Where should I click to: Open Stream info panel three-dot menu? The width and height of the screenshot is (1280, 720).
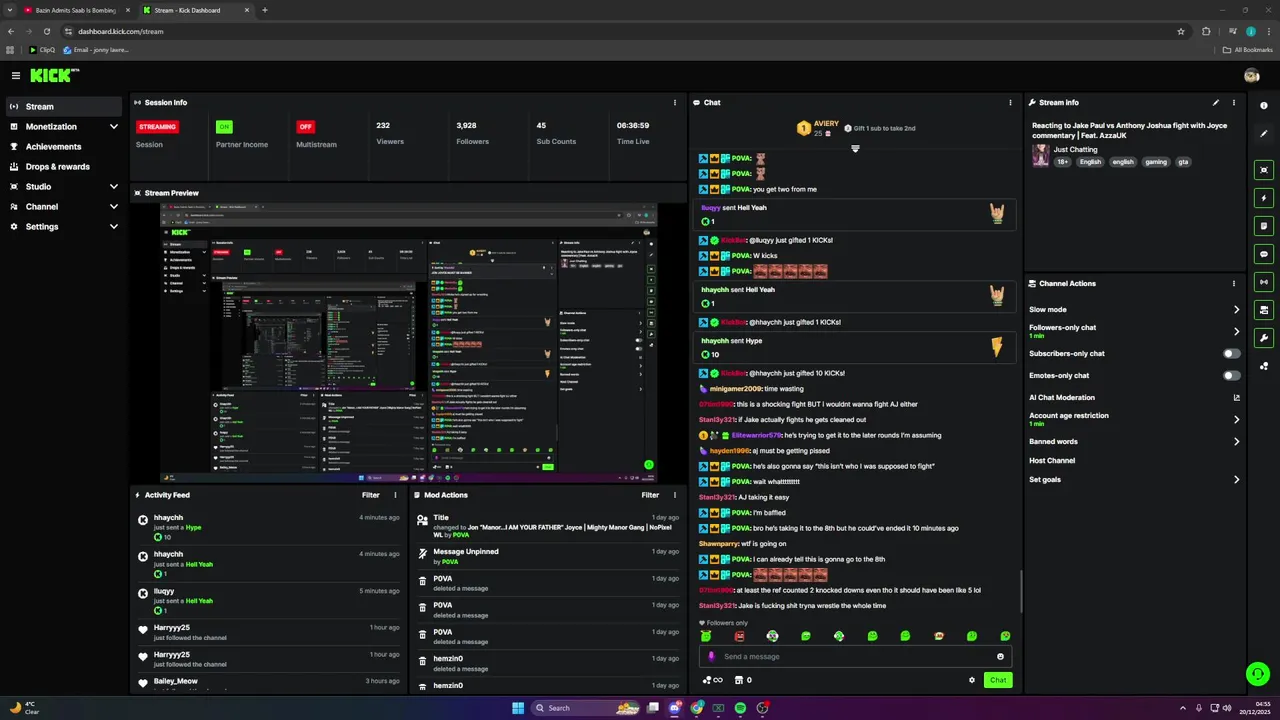tap(1233, 102)
